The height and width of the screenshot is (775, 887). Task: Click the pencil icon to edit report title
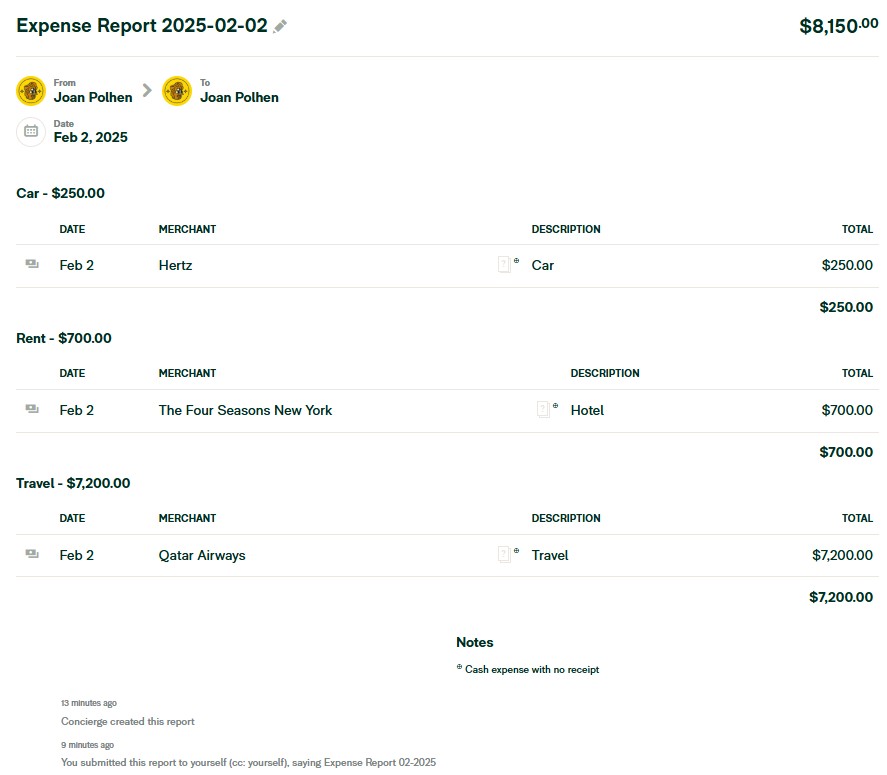pos(280,26)
